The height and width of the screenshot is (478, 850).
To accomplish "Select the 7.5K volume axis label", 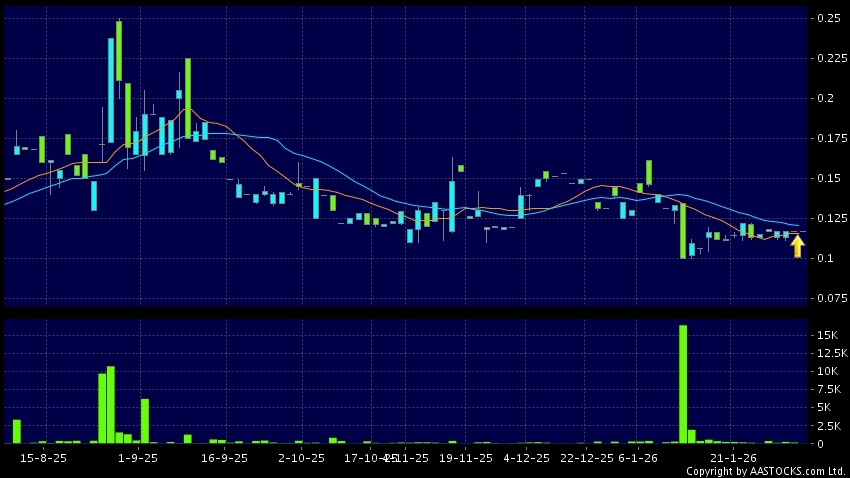I will (x=827, y=389).
